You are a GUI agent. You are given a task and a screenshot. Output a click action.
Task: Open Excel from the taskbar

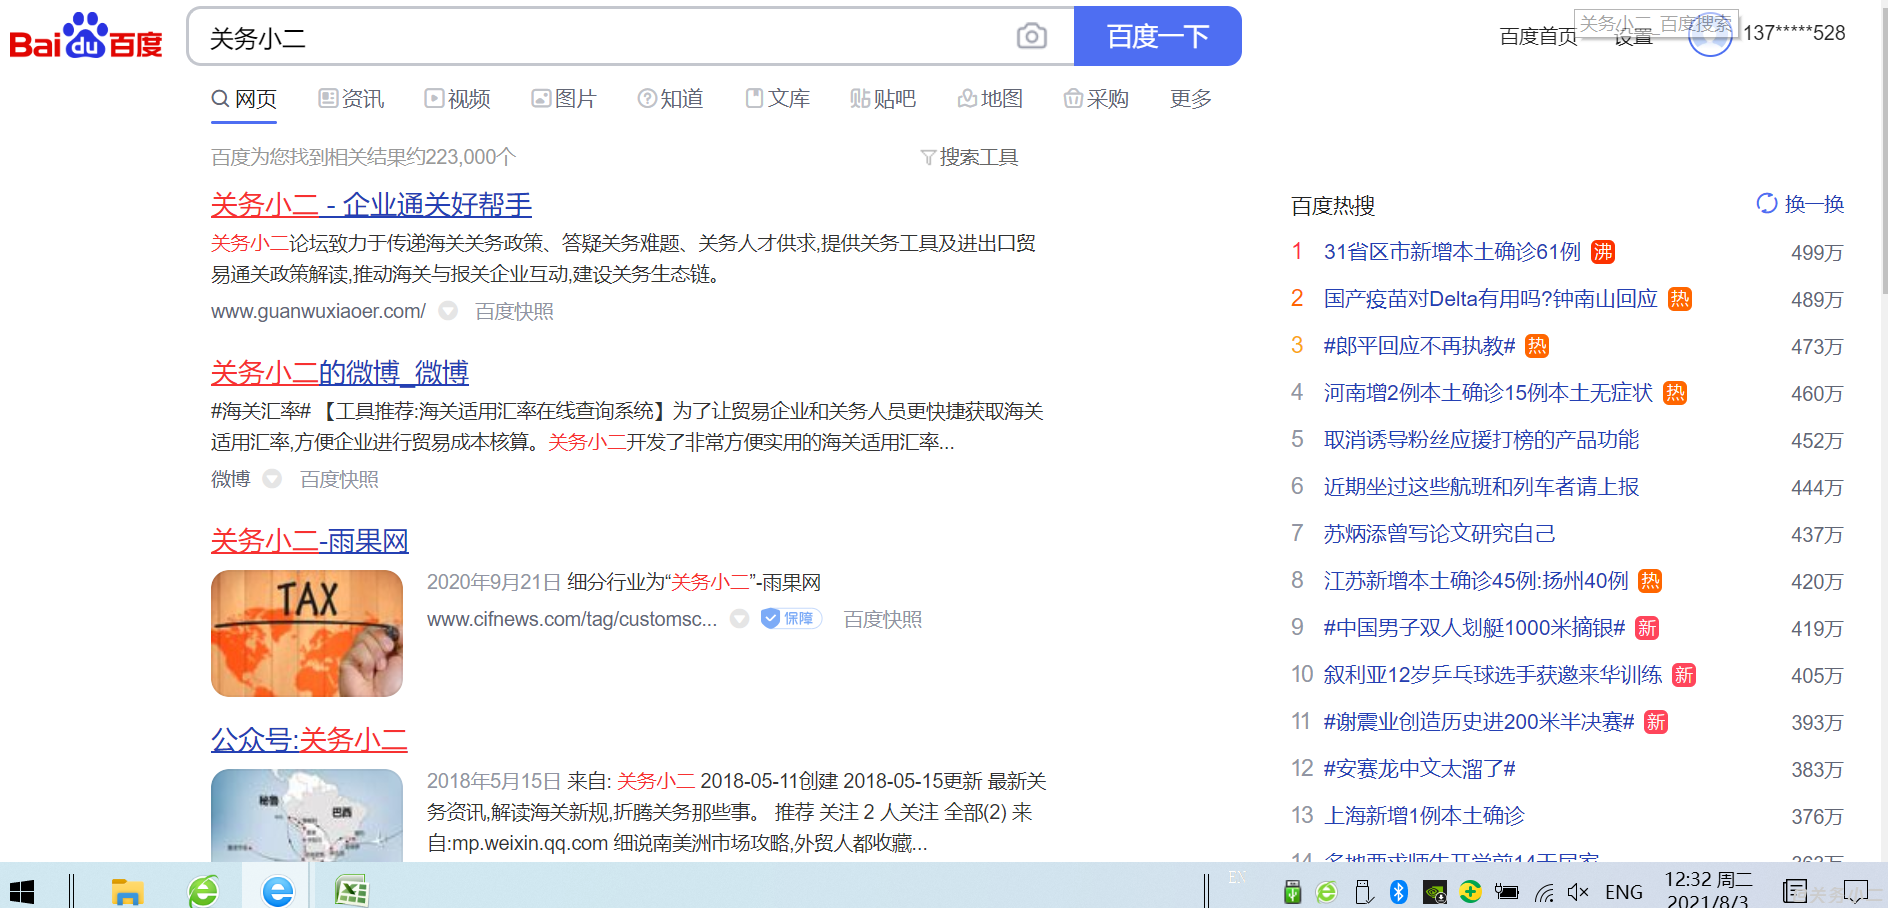(351, 891)
